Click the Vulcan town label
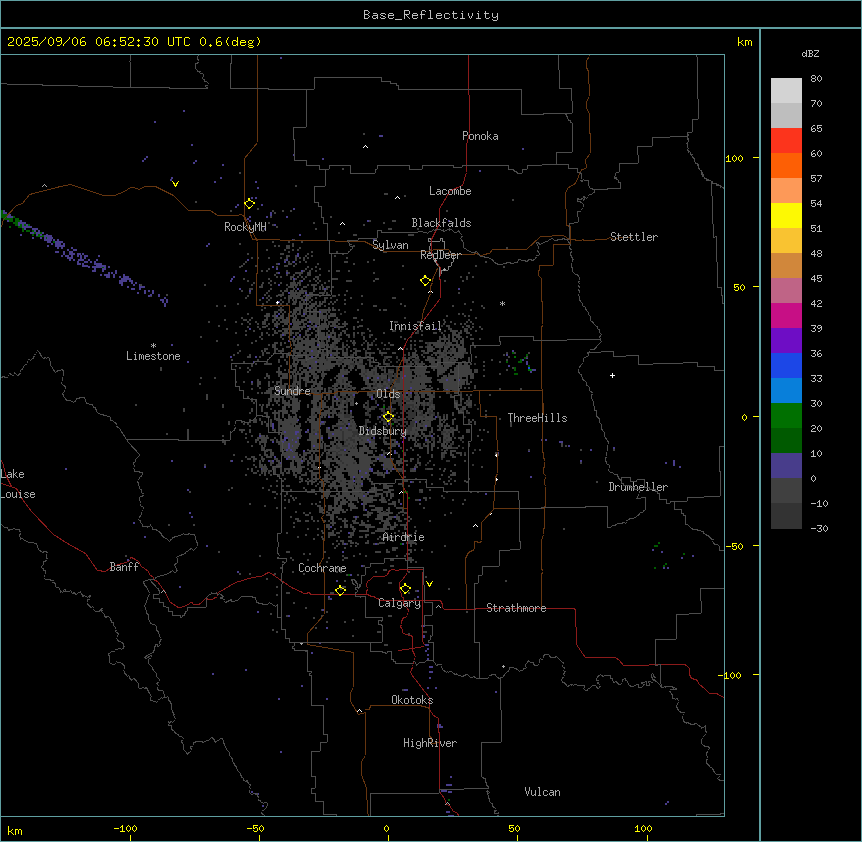The width and height of the screenshot is (862, 842). click(x=543, y=792)
